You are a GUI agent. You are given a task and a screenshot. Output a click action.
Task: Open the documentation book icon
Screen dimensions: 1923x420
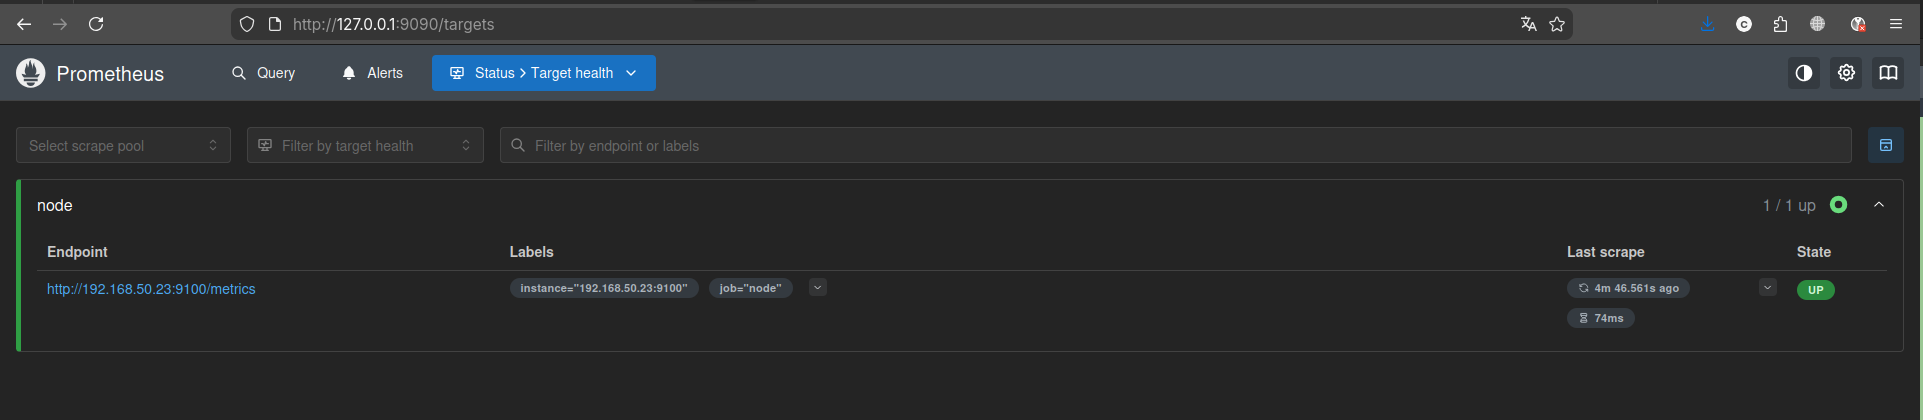click(1888, 73)
